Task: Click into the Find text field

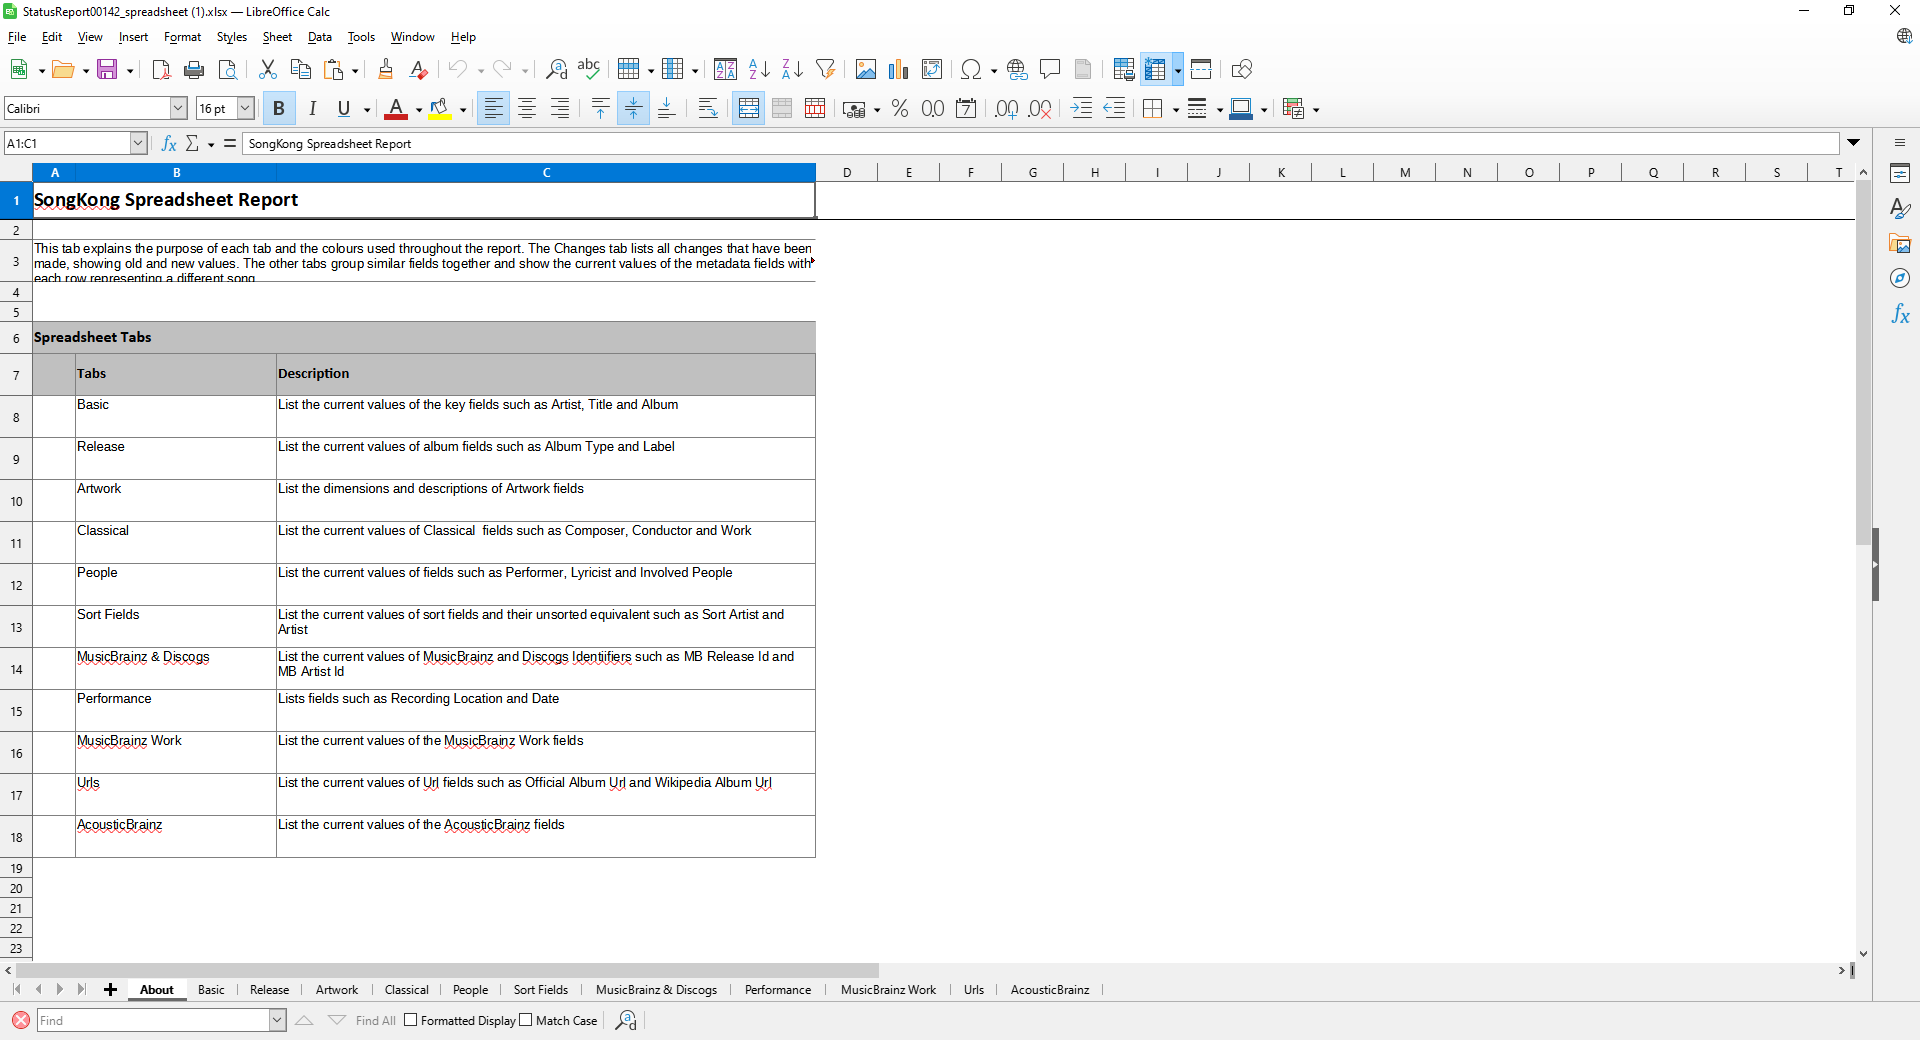Action: [x=153, y=1020]
